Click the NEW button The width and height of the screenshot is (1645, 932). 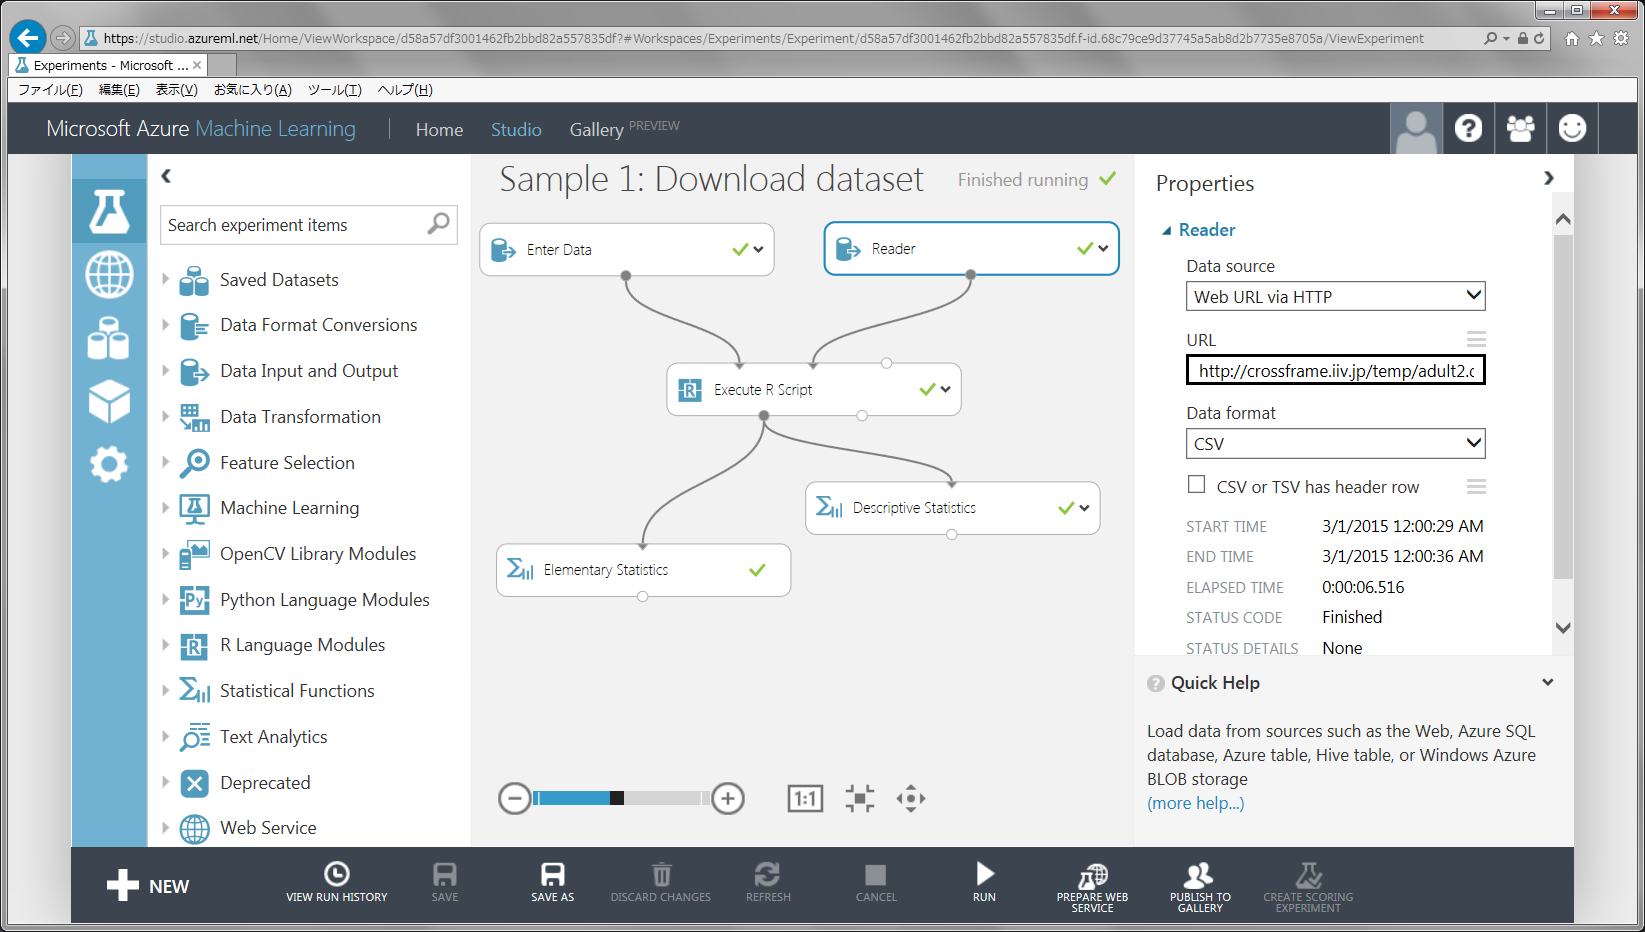tap(148, 886)
